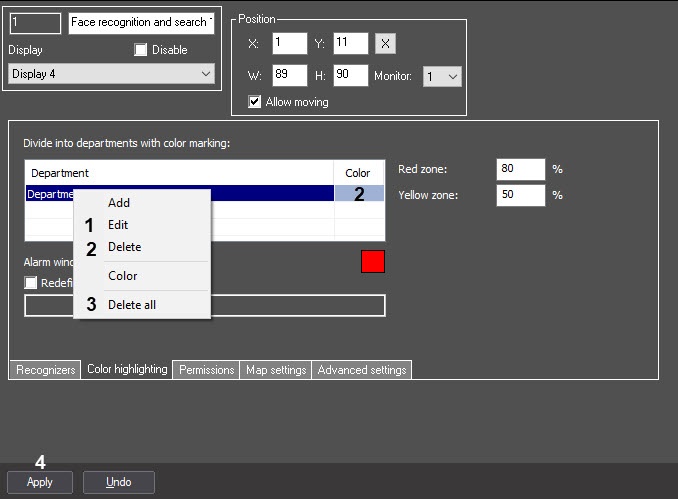Choose Add from the context menu
Screen dimensions: 678x499
click(119, 202)
